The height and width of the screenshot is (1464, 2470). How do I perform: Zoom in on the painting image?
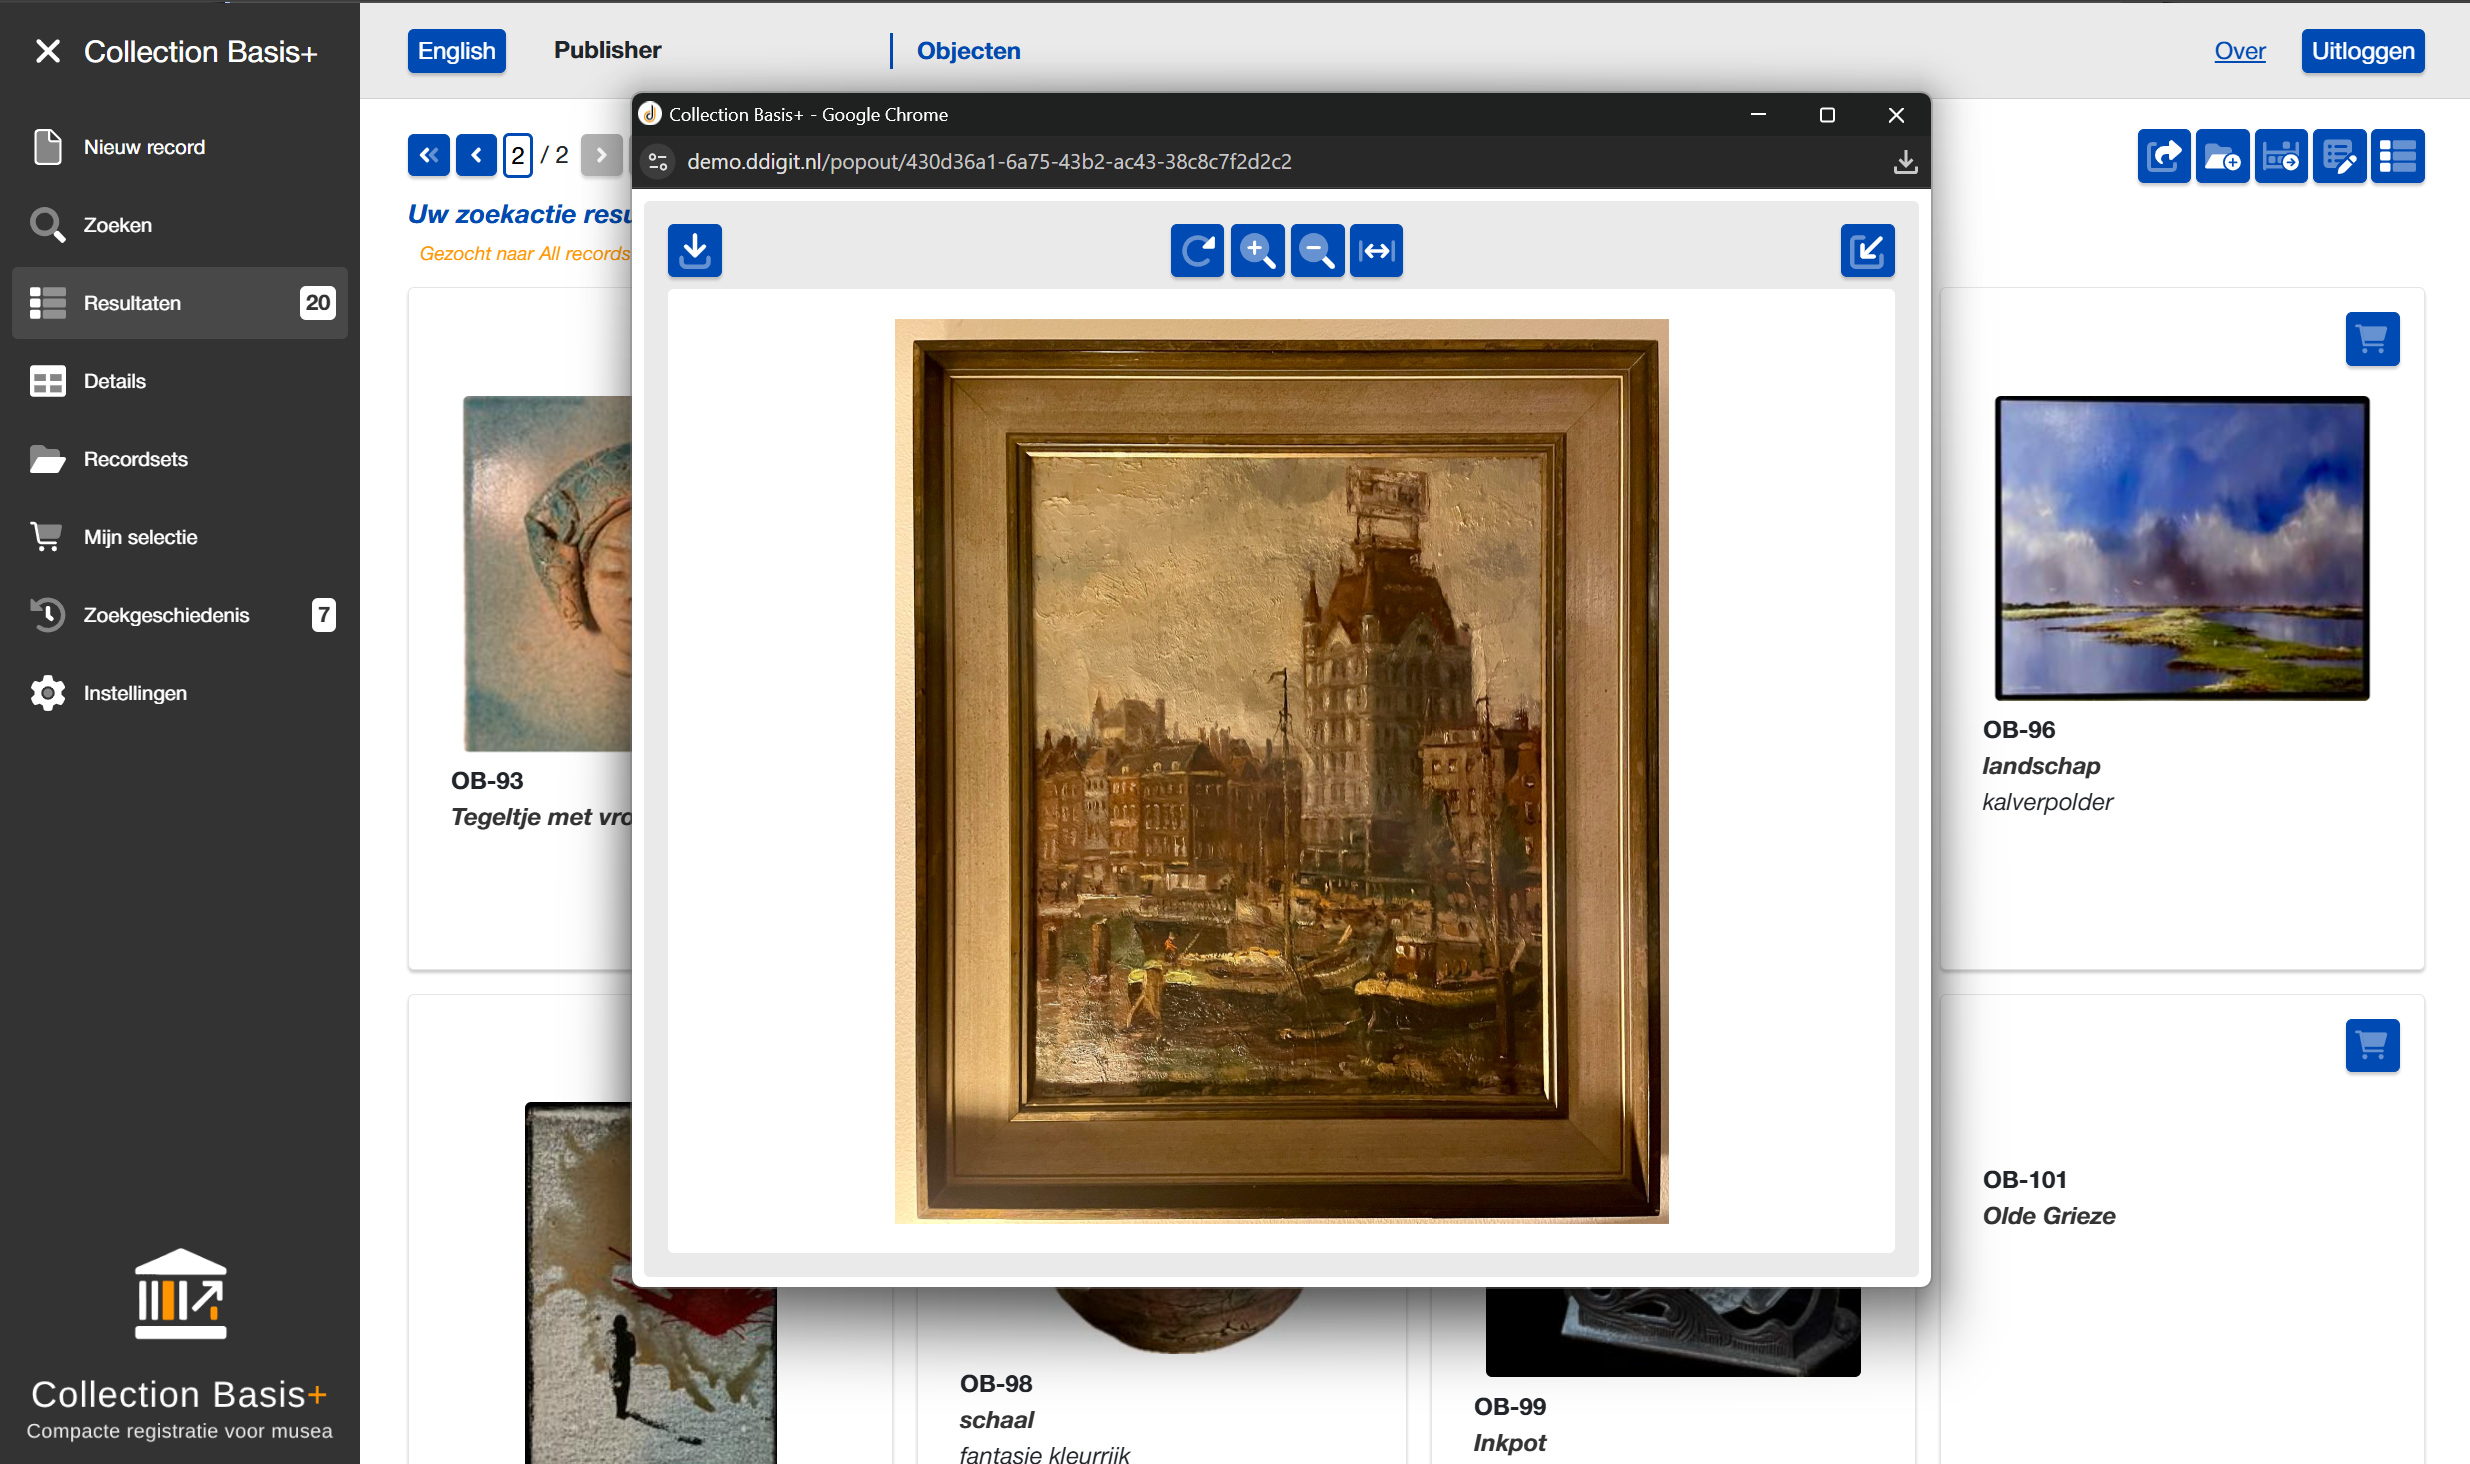[1257, 250]
